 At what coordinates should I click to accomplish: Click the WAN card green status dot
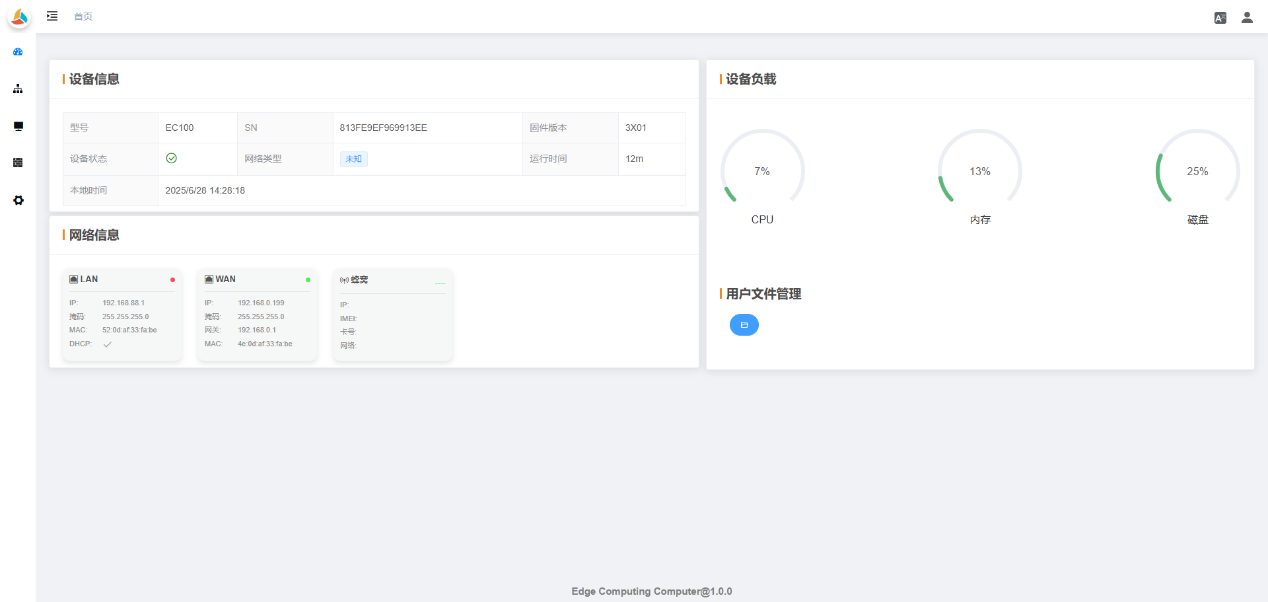point(308,280)
